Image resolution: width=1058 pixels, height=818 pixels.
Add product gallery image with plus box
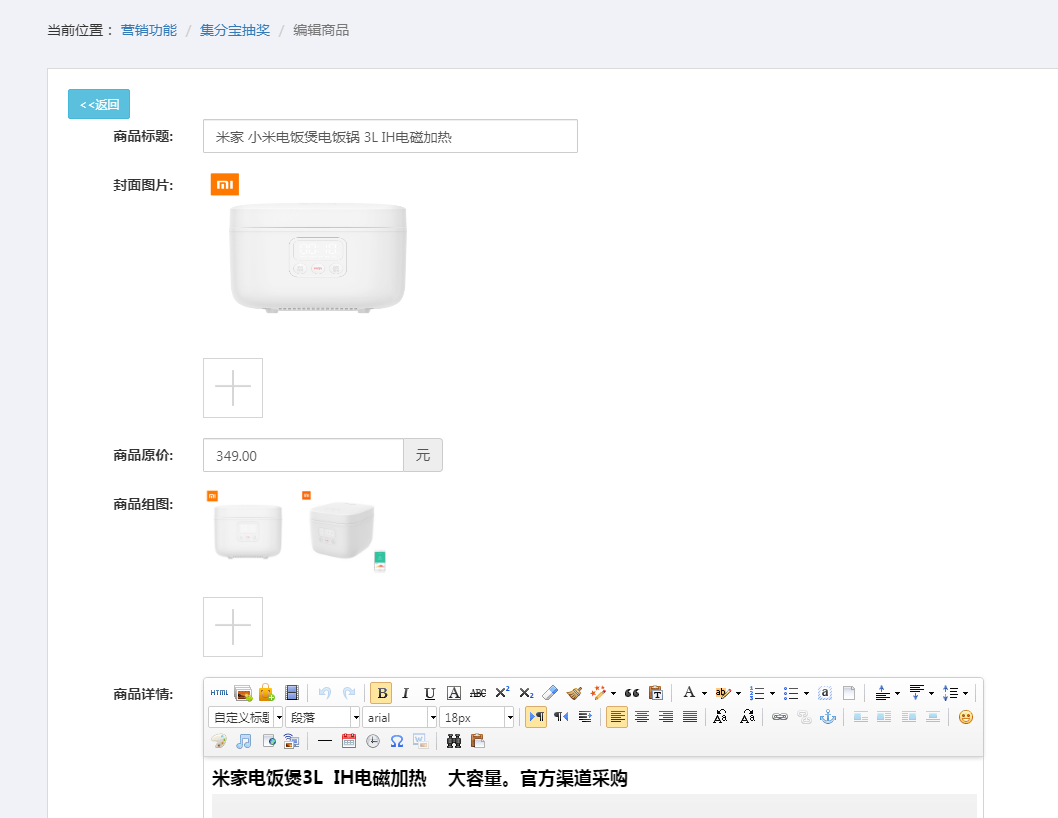tap(233, 627)
